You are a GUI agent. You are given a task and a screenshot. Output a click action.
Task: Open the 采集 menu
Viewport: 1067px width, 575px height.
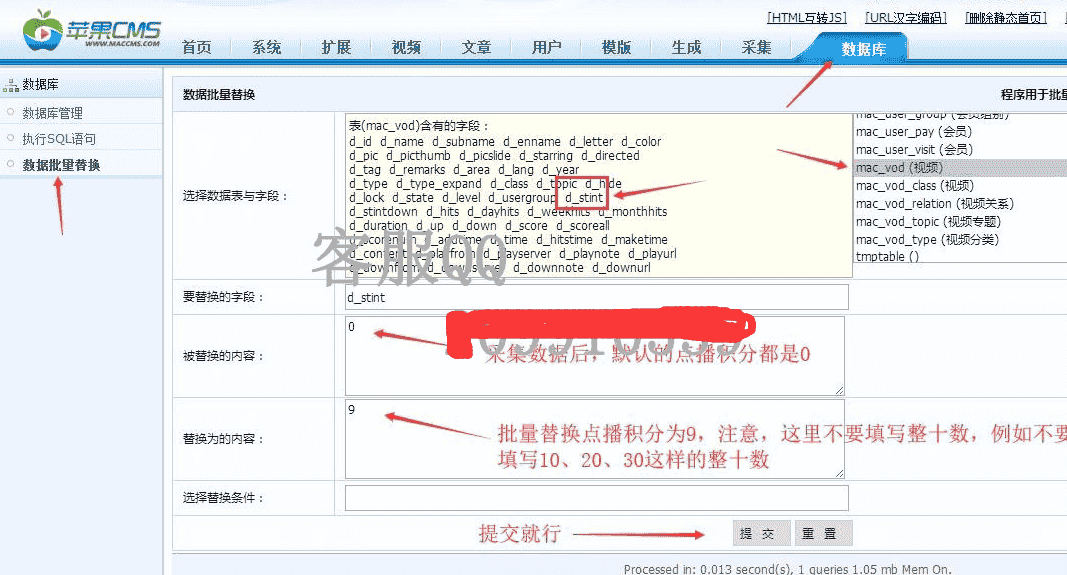(757, 48)
